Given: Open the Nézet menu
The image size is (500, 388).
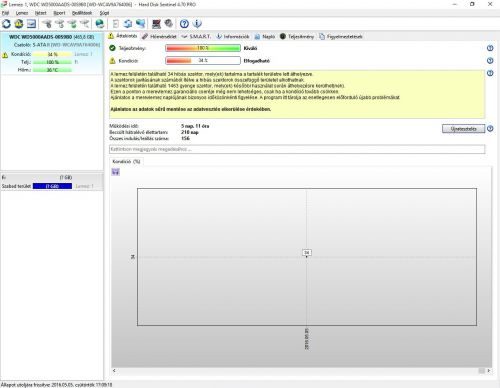Looking at the screenshot, I should click(41, 13).
